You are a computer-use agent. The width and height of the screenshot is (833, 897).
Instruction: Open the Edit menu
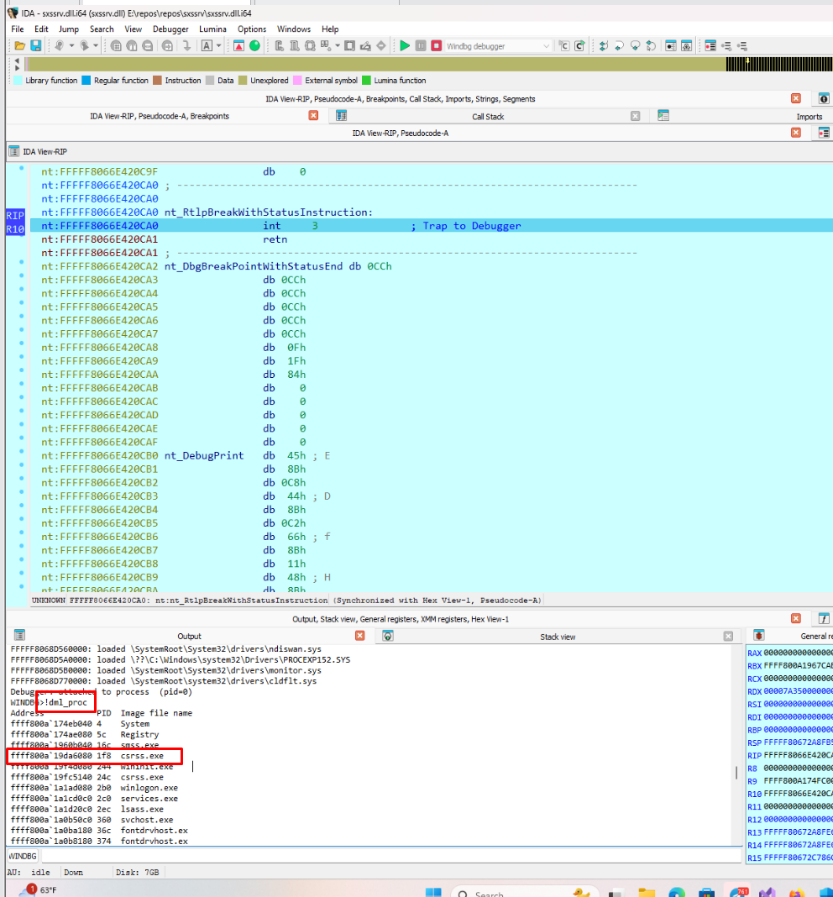pos(41,29)
